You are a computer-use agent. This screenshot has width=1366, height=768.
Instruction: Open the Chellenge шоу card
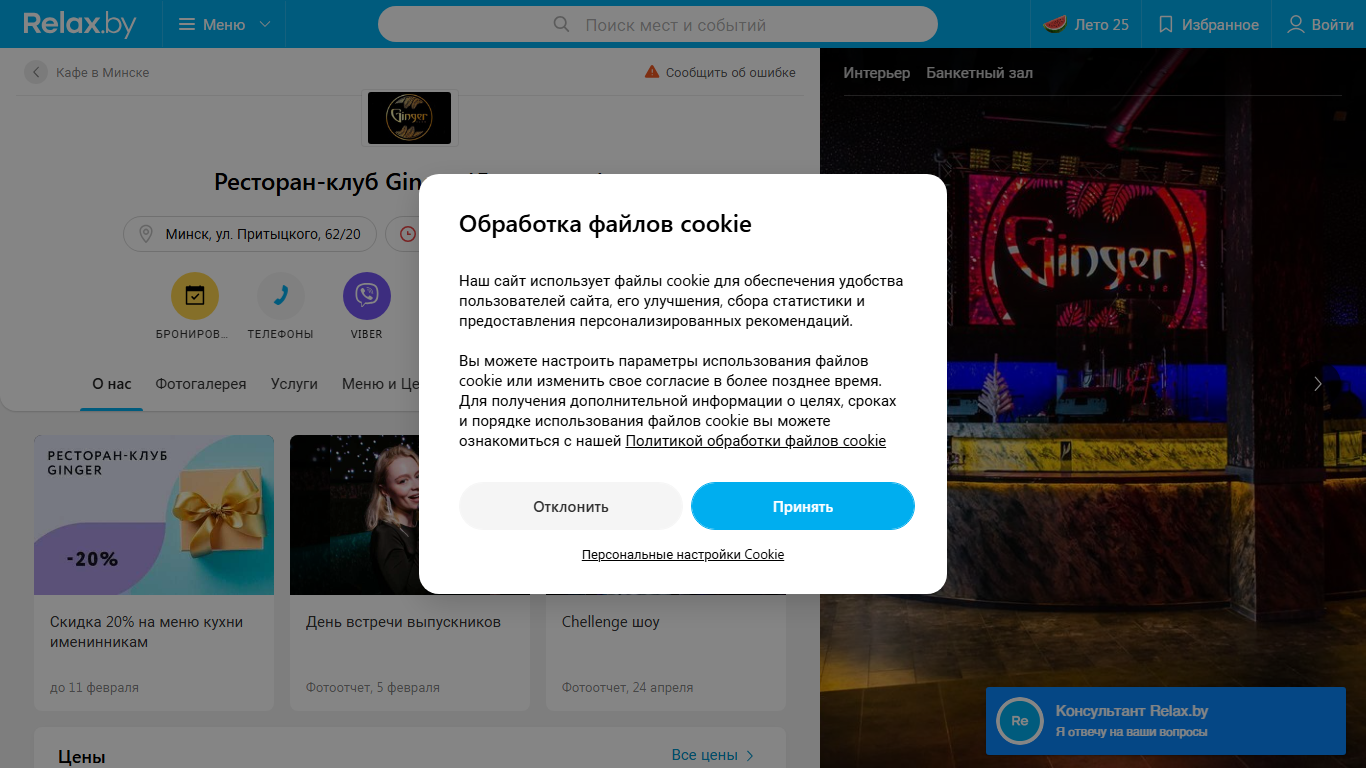611,622
